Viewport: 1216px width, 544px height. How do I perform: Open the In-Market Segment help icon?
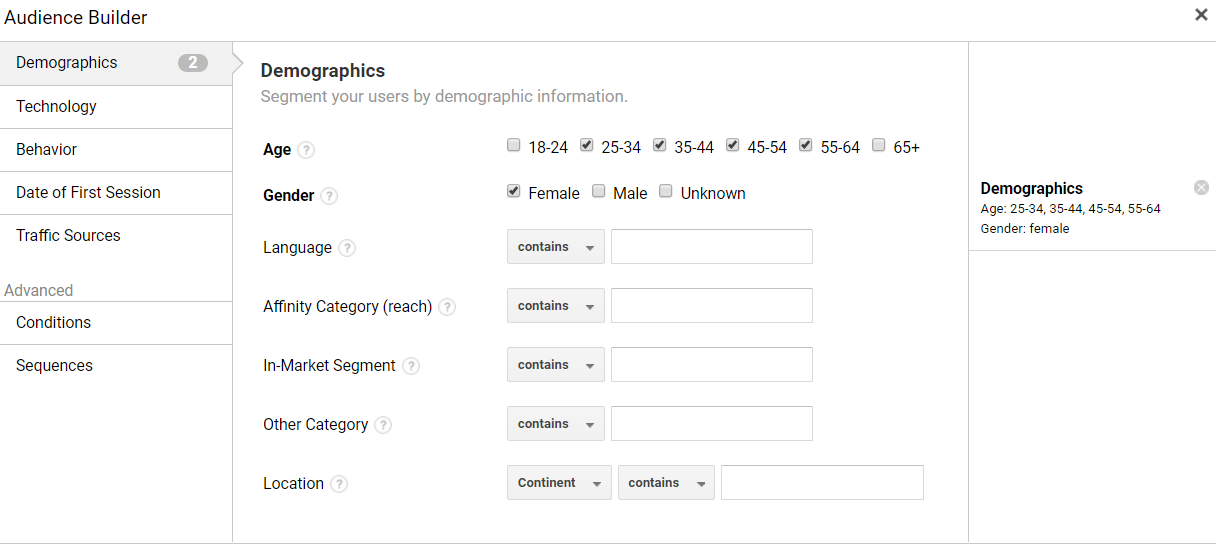pos(411,366)
